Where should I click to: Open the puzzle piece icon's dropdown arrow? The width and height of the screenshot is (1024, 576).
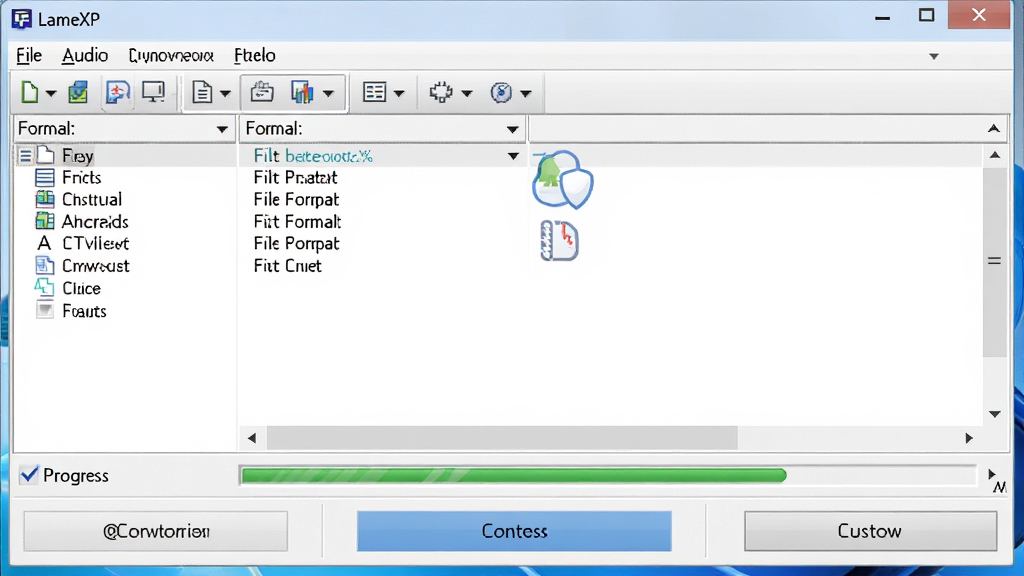(x=466, y=93)
